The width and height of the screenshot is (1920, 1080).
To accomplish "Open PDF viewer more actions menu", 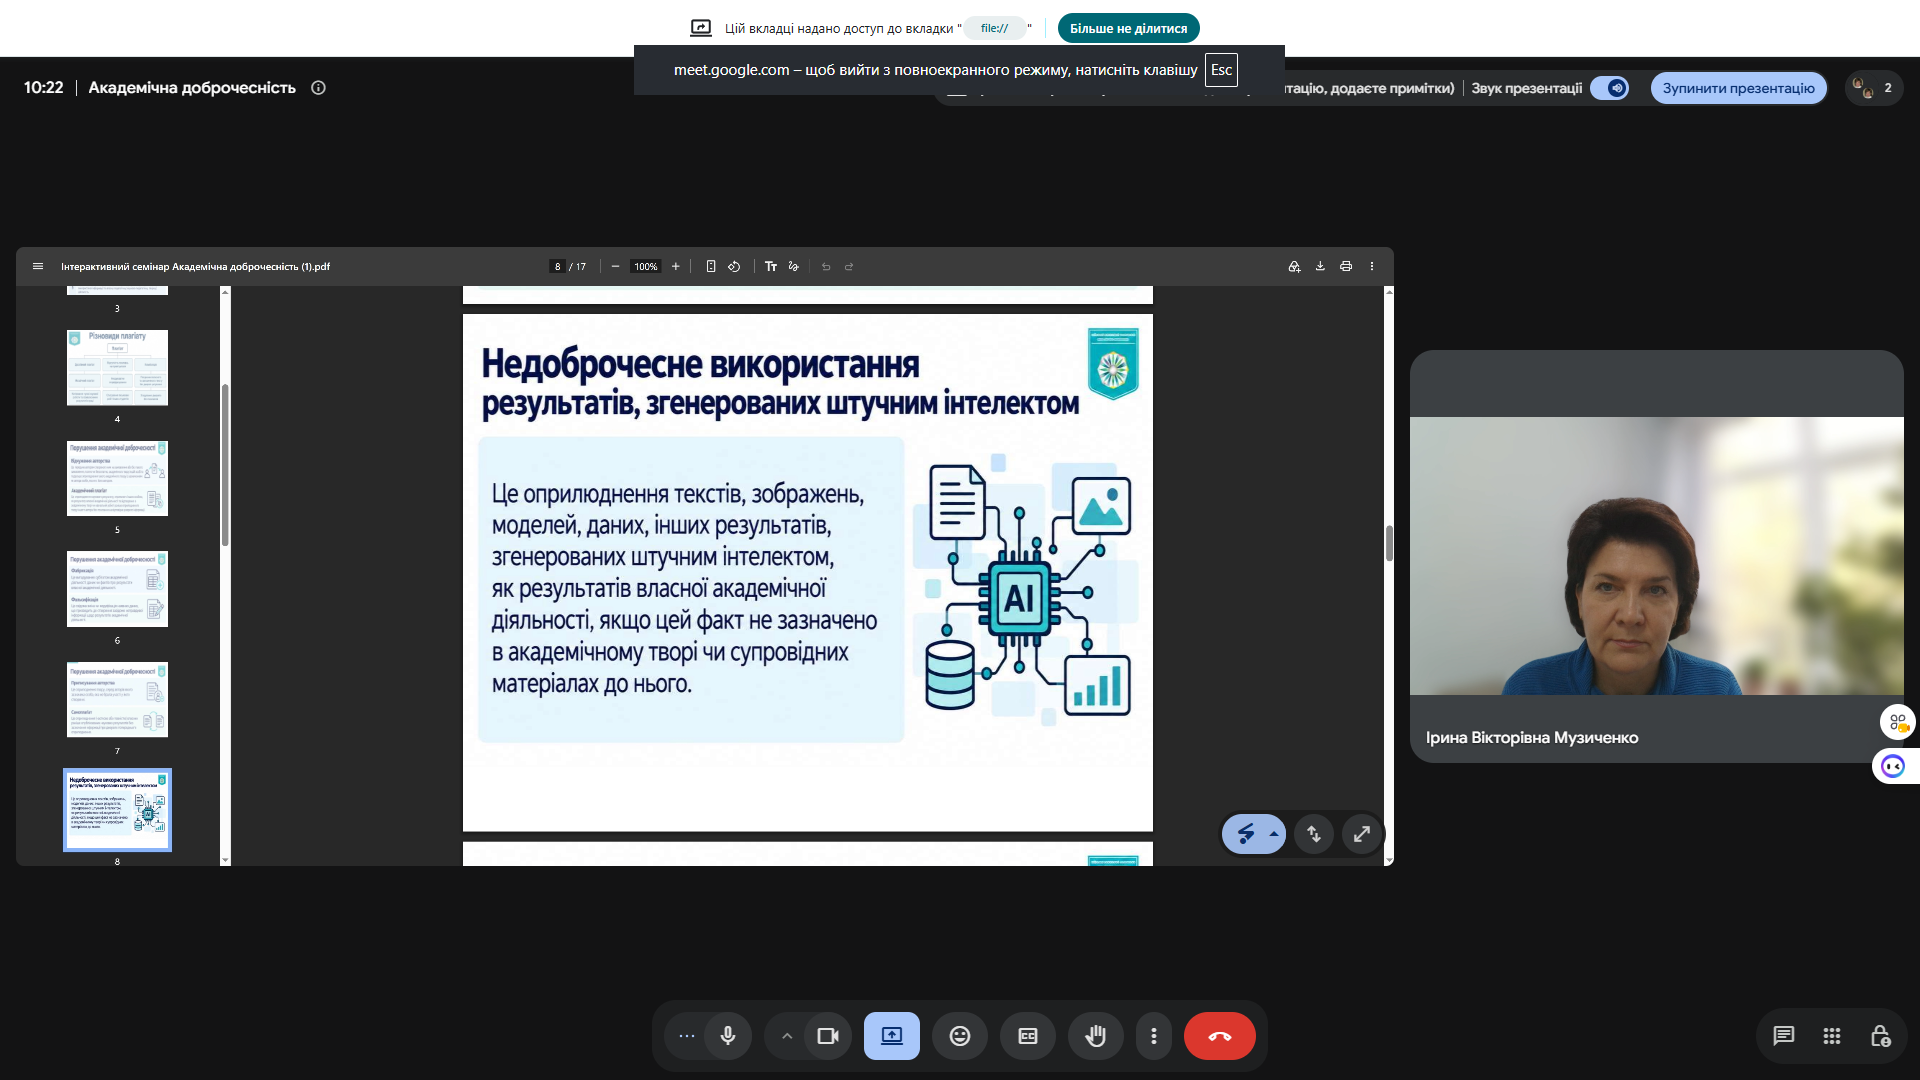I will [x=1372, y=266].
